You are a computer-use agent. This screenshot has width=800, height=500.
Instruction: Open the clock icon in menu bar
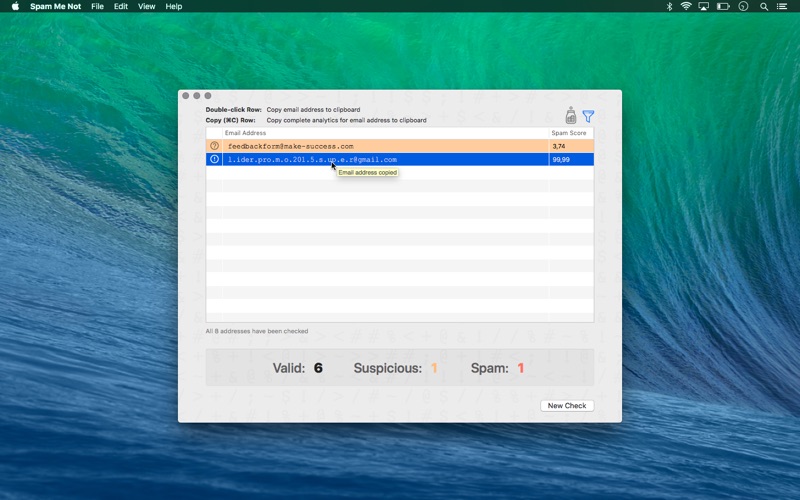[x=743, y=6]
